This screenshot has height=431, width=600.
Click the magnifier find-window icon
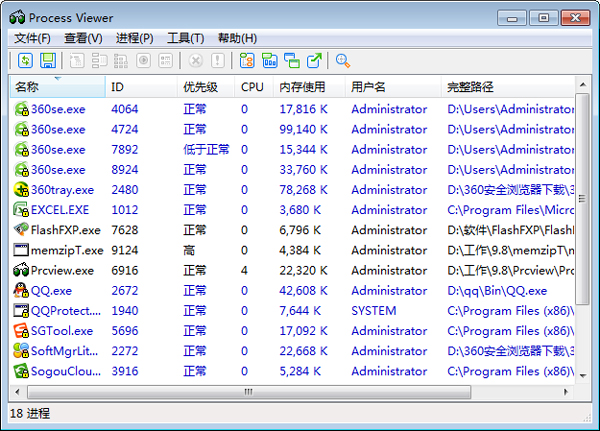(x=343, y=60)
